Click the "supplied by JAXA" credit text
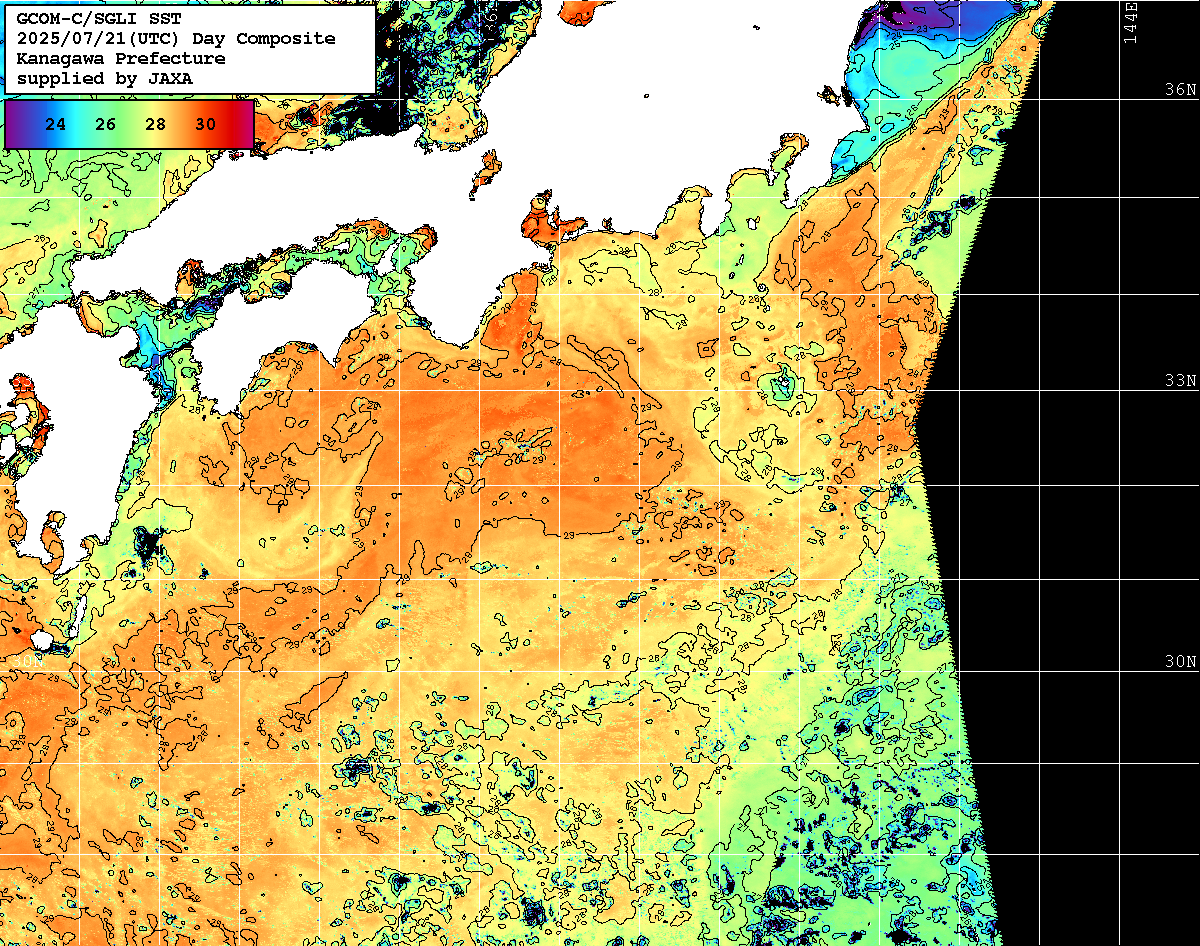 (104, 78)
